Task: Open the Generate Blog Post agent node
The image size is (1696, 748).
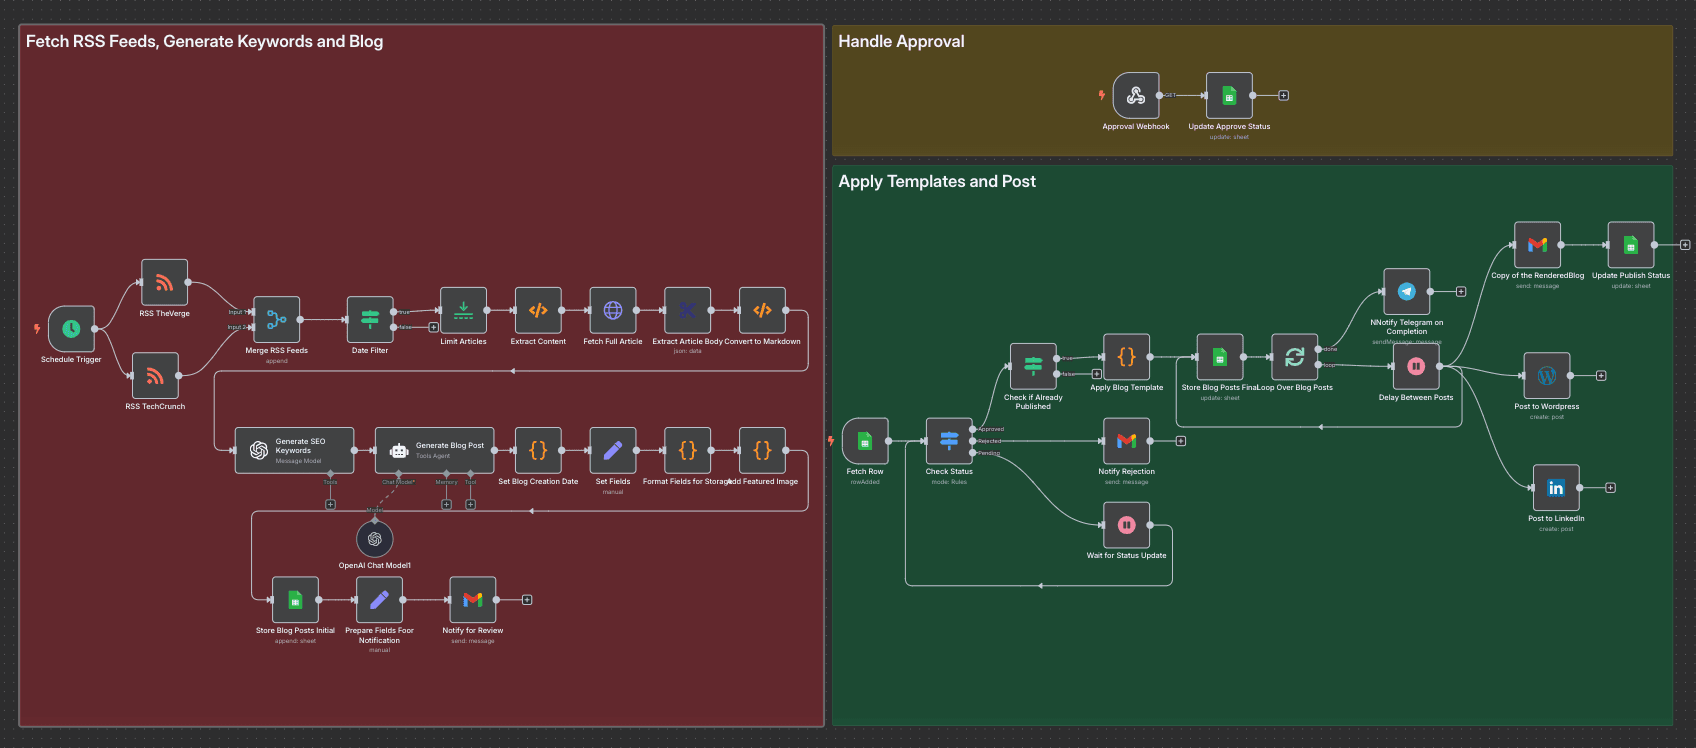Action: (x=435, y=451)
